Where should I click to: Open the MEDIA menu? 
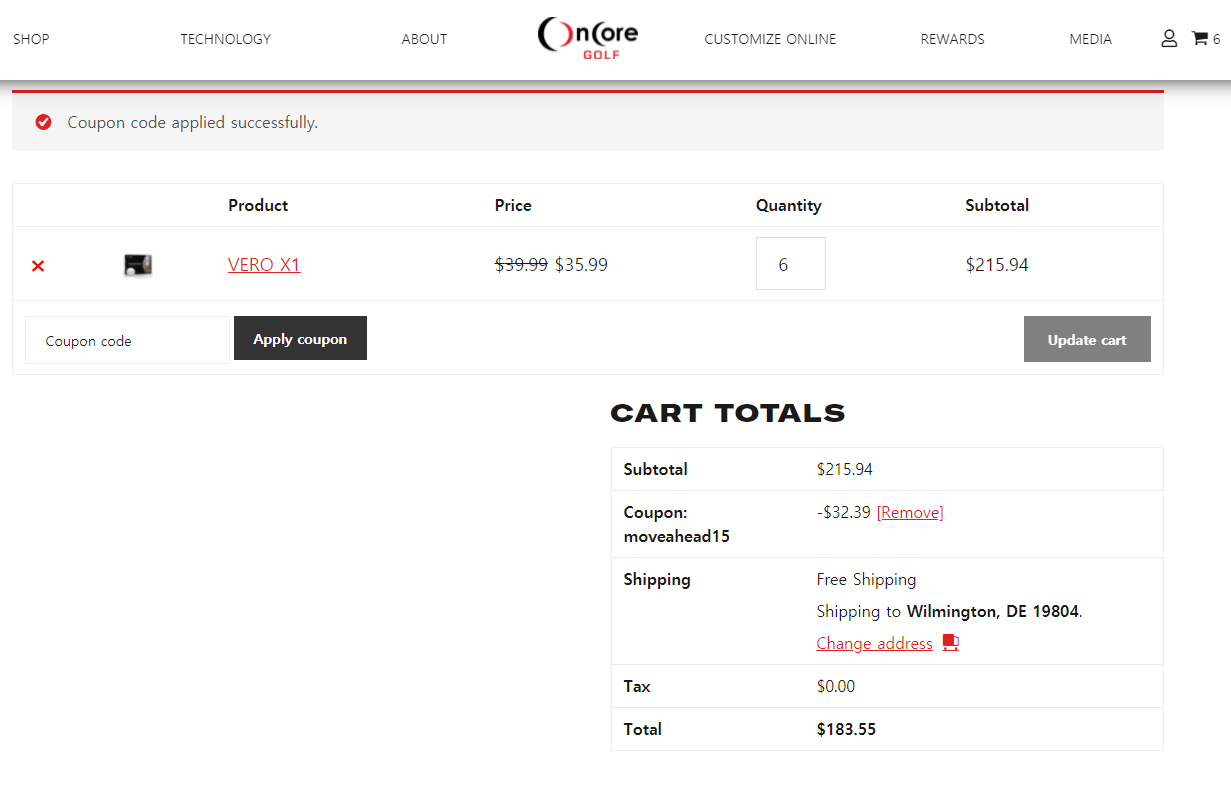1090,39
